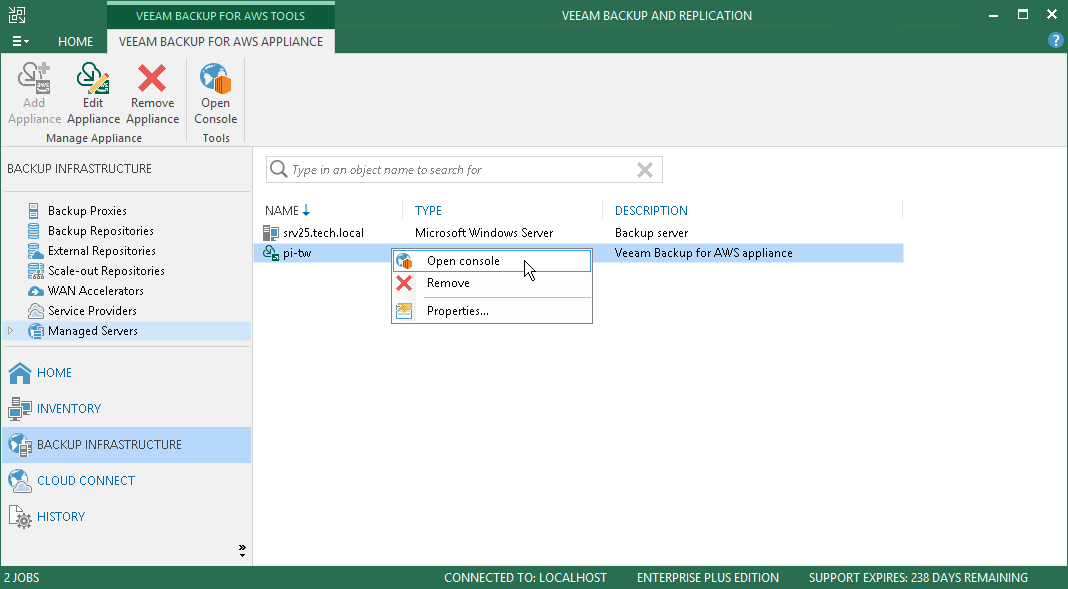Go to the HOME navigation view
Image resolution: width=1068 pixels, height=589 pixels.
tap(54, 372)
